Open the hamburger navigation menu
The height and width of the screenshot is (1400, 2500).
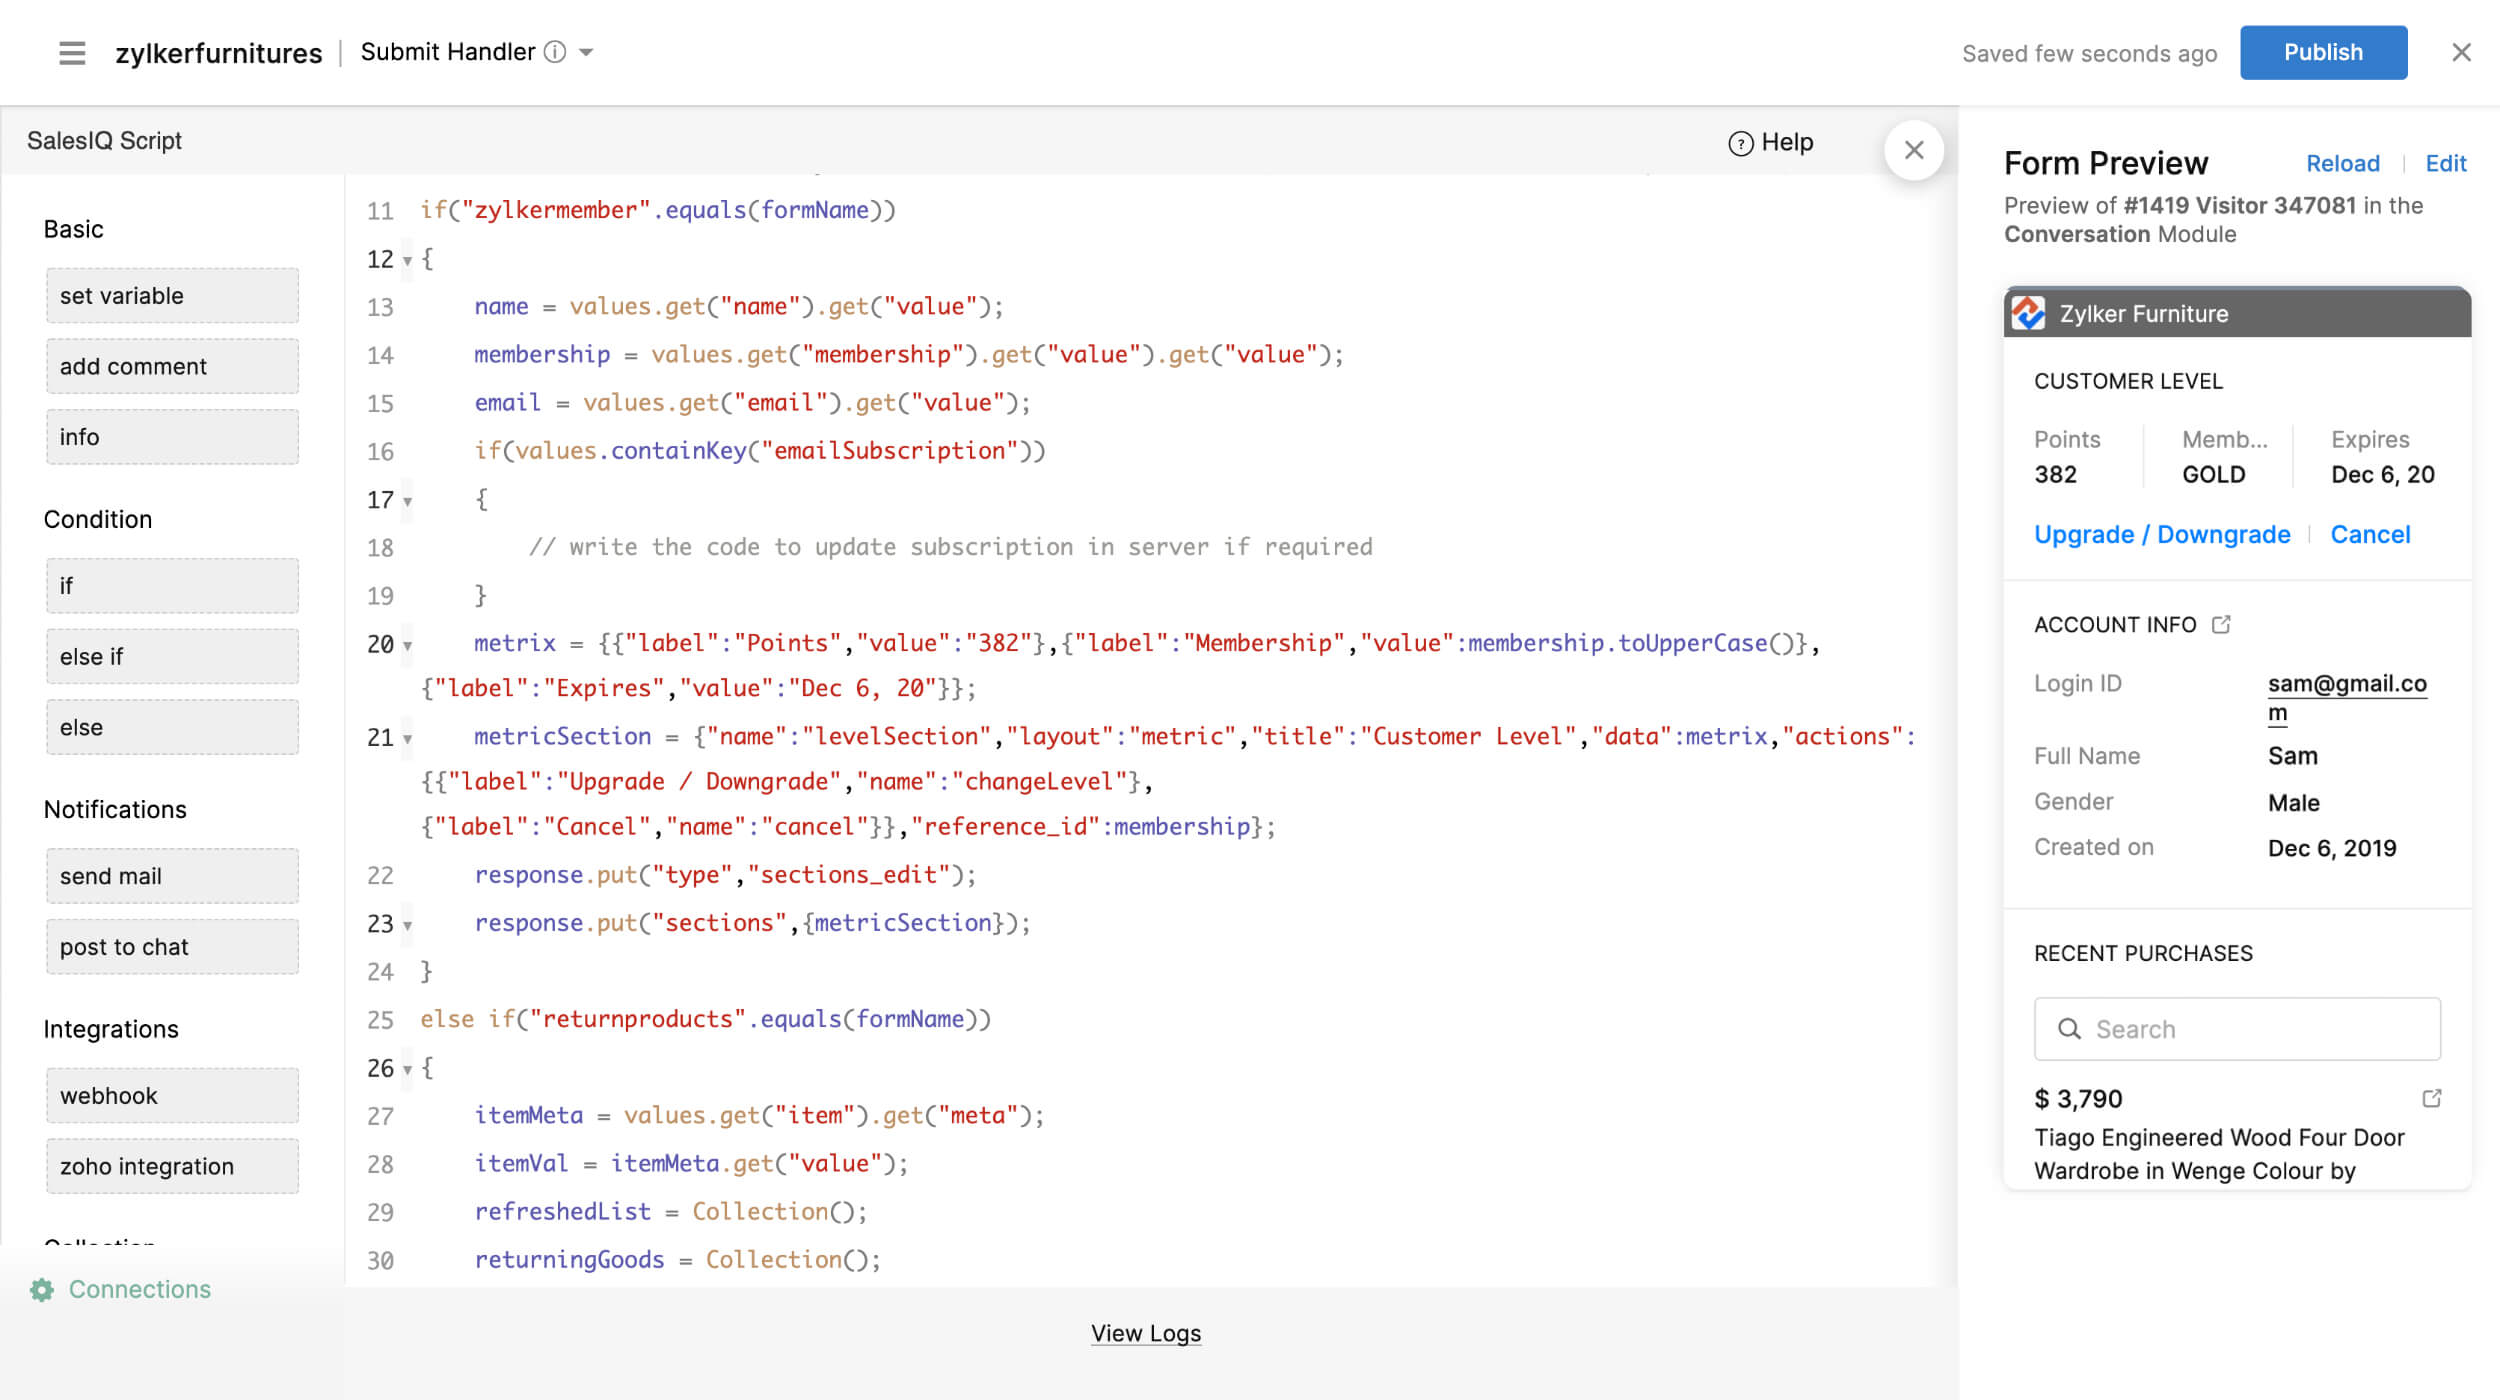(x=71, y=52)
